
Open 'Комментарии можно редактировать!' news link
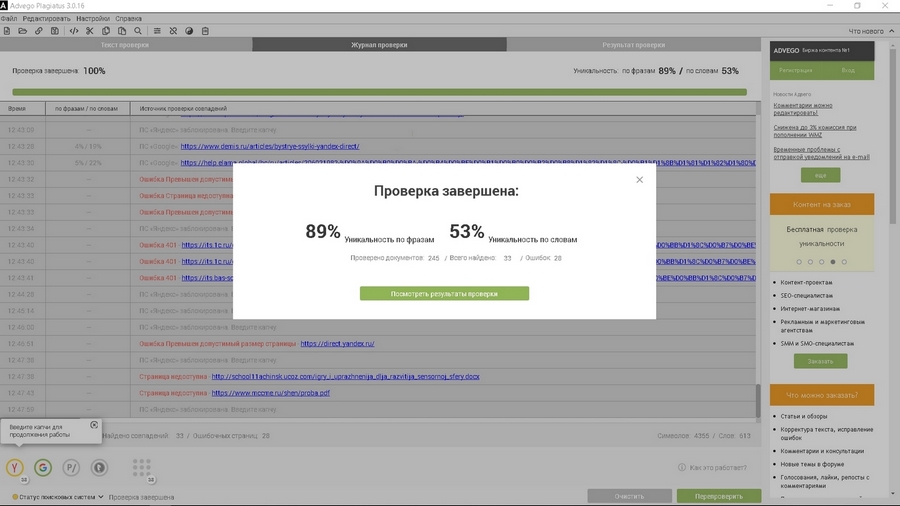pyautogui.click(x=802, y=109)
